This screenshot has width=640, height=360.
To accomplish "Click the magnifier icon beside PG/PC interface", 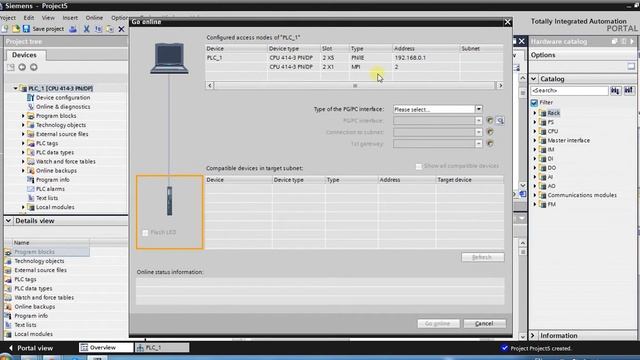I will [x=500, y=120].
